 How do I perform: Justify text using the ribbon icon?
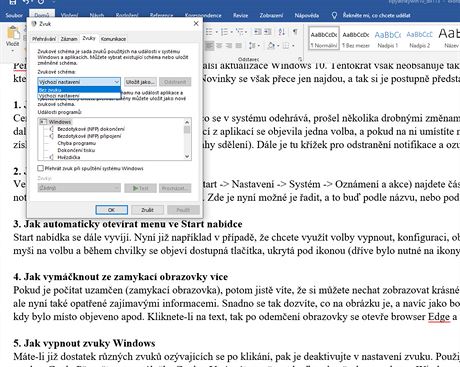pos(239,45)
